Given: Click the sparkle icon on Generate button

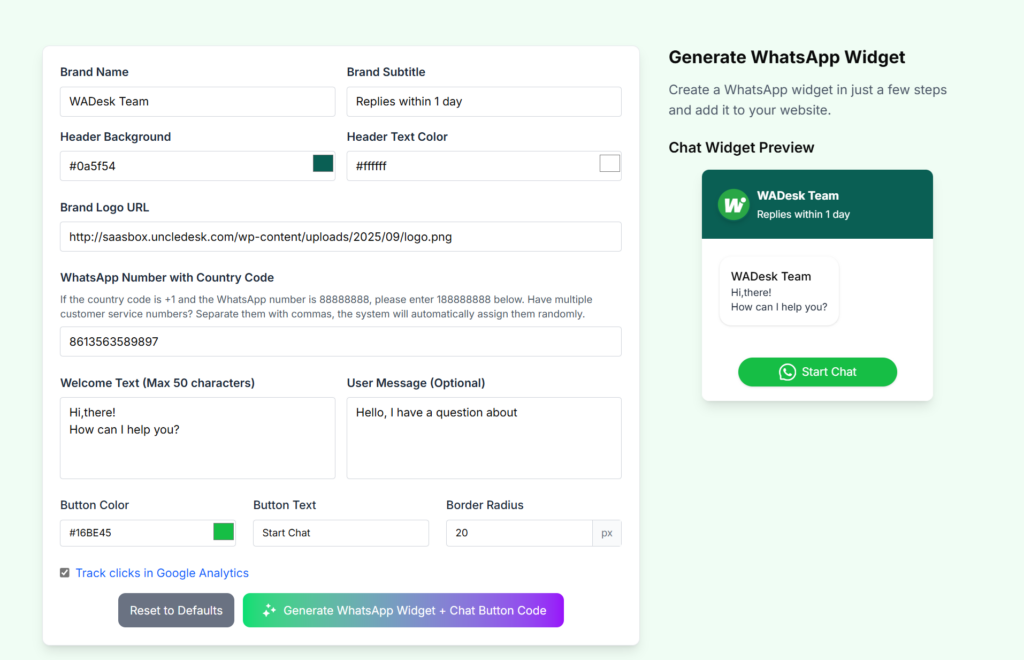Looking at the screenshot, I should coord(268,610).
